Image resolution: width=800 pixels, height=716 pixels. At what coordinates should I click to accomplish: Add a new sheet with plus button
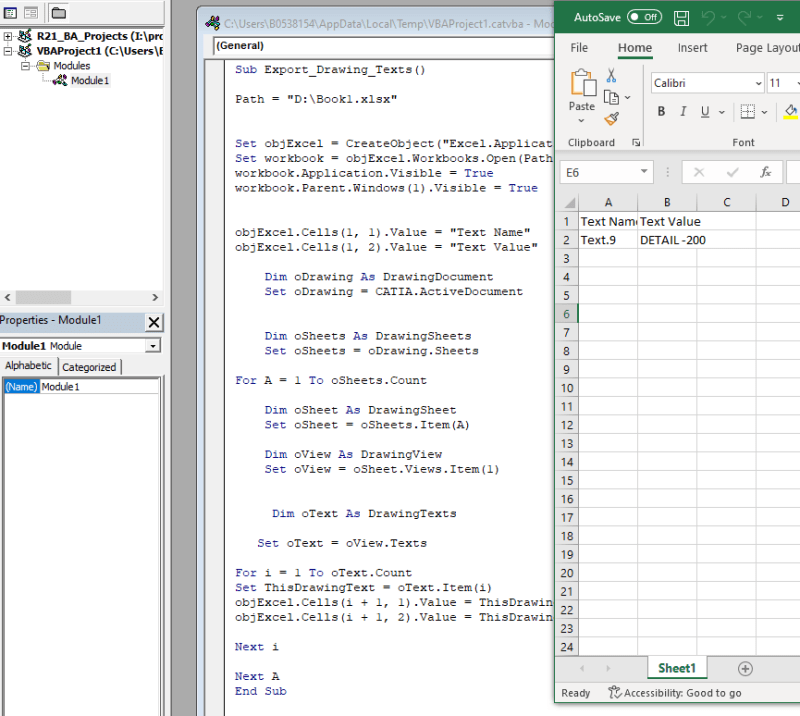tap(745, 669)
